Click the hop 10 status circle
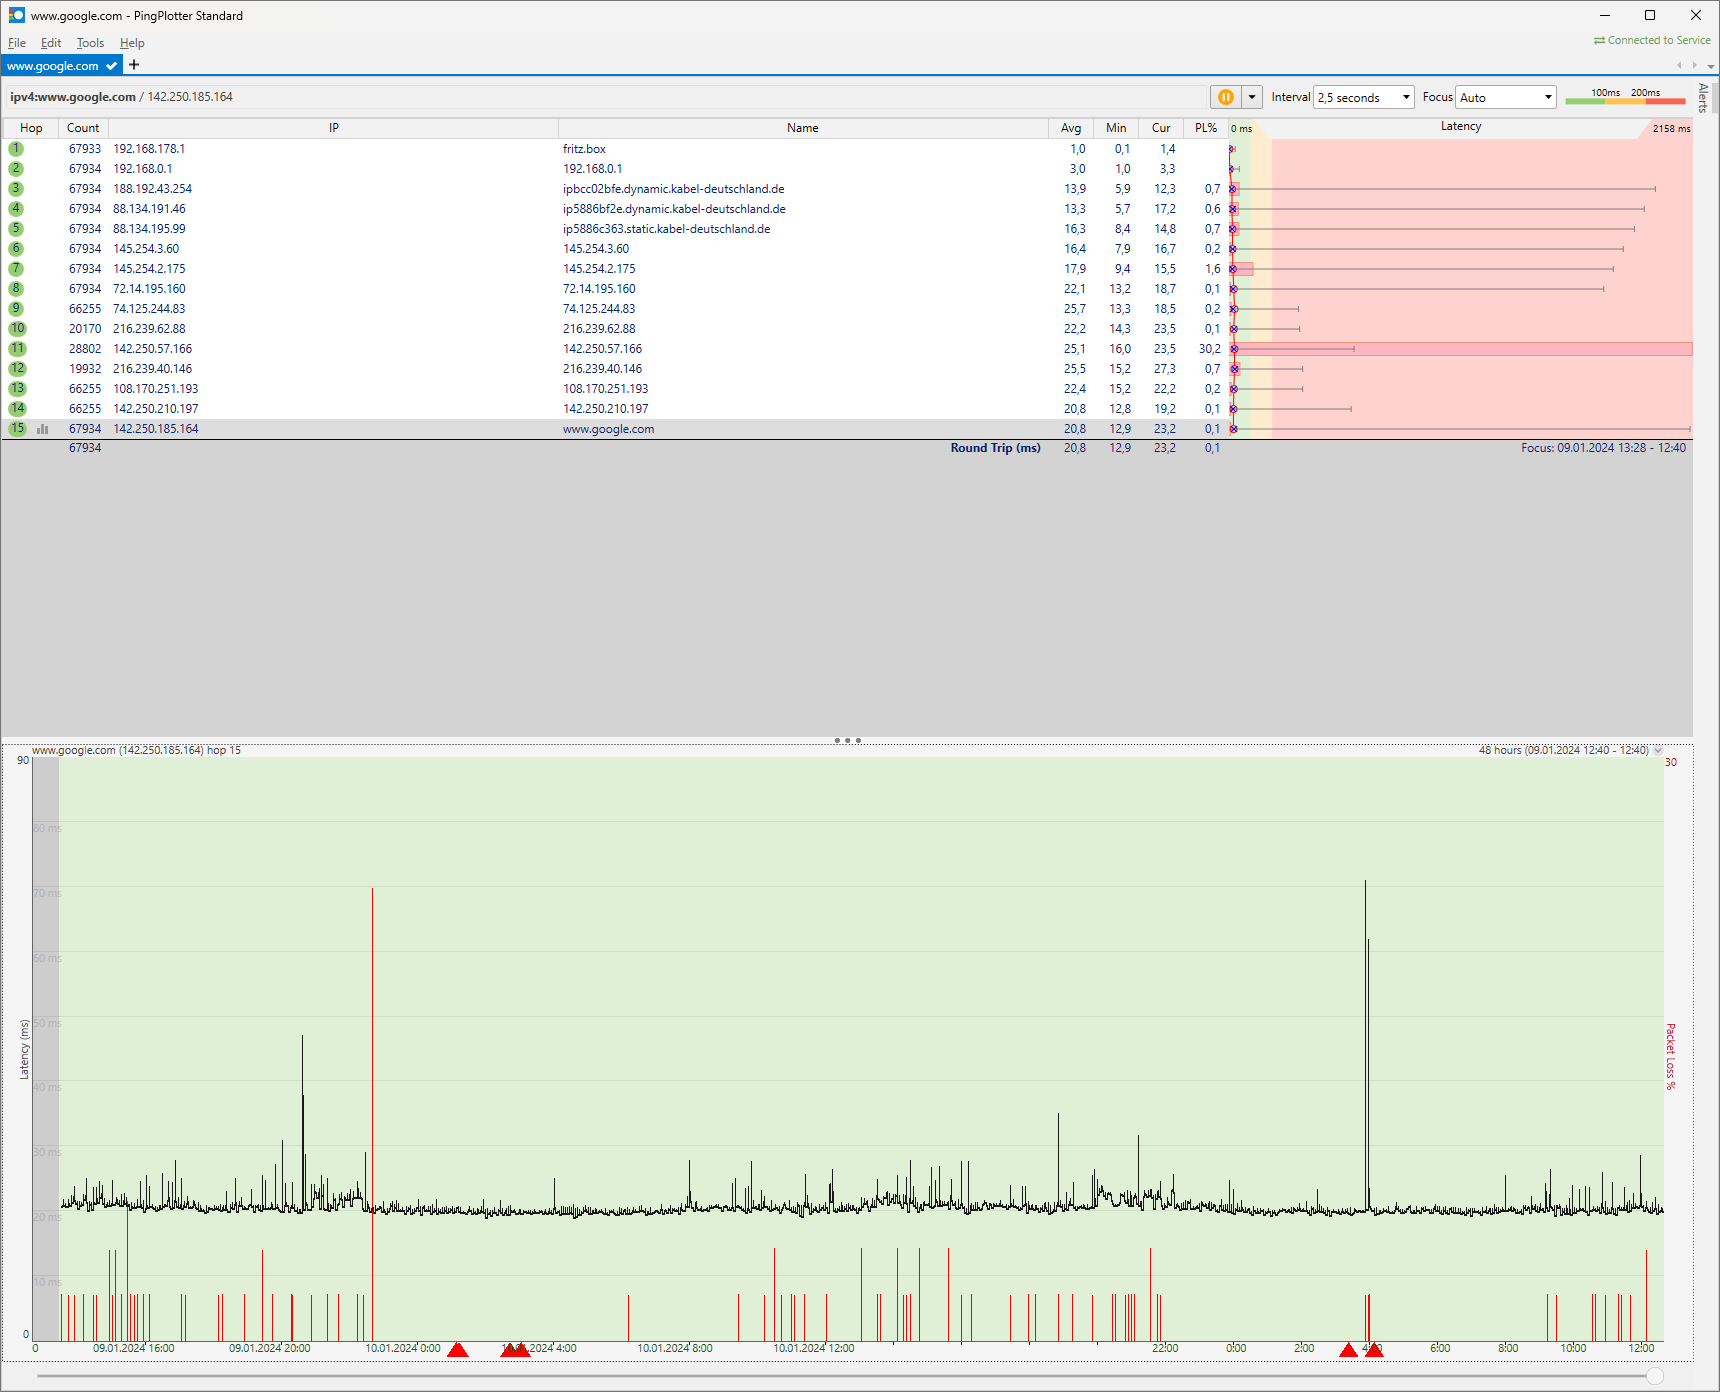 point(17,329)
